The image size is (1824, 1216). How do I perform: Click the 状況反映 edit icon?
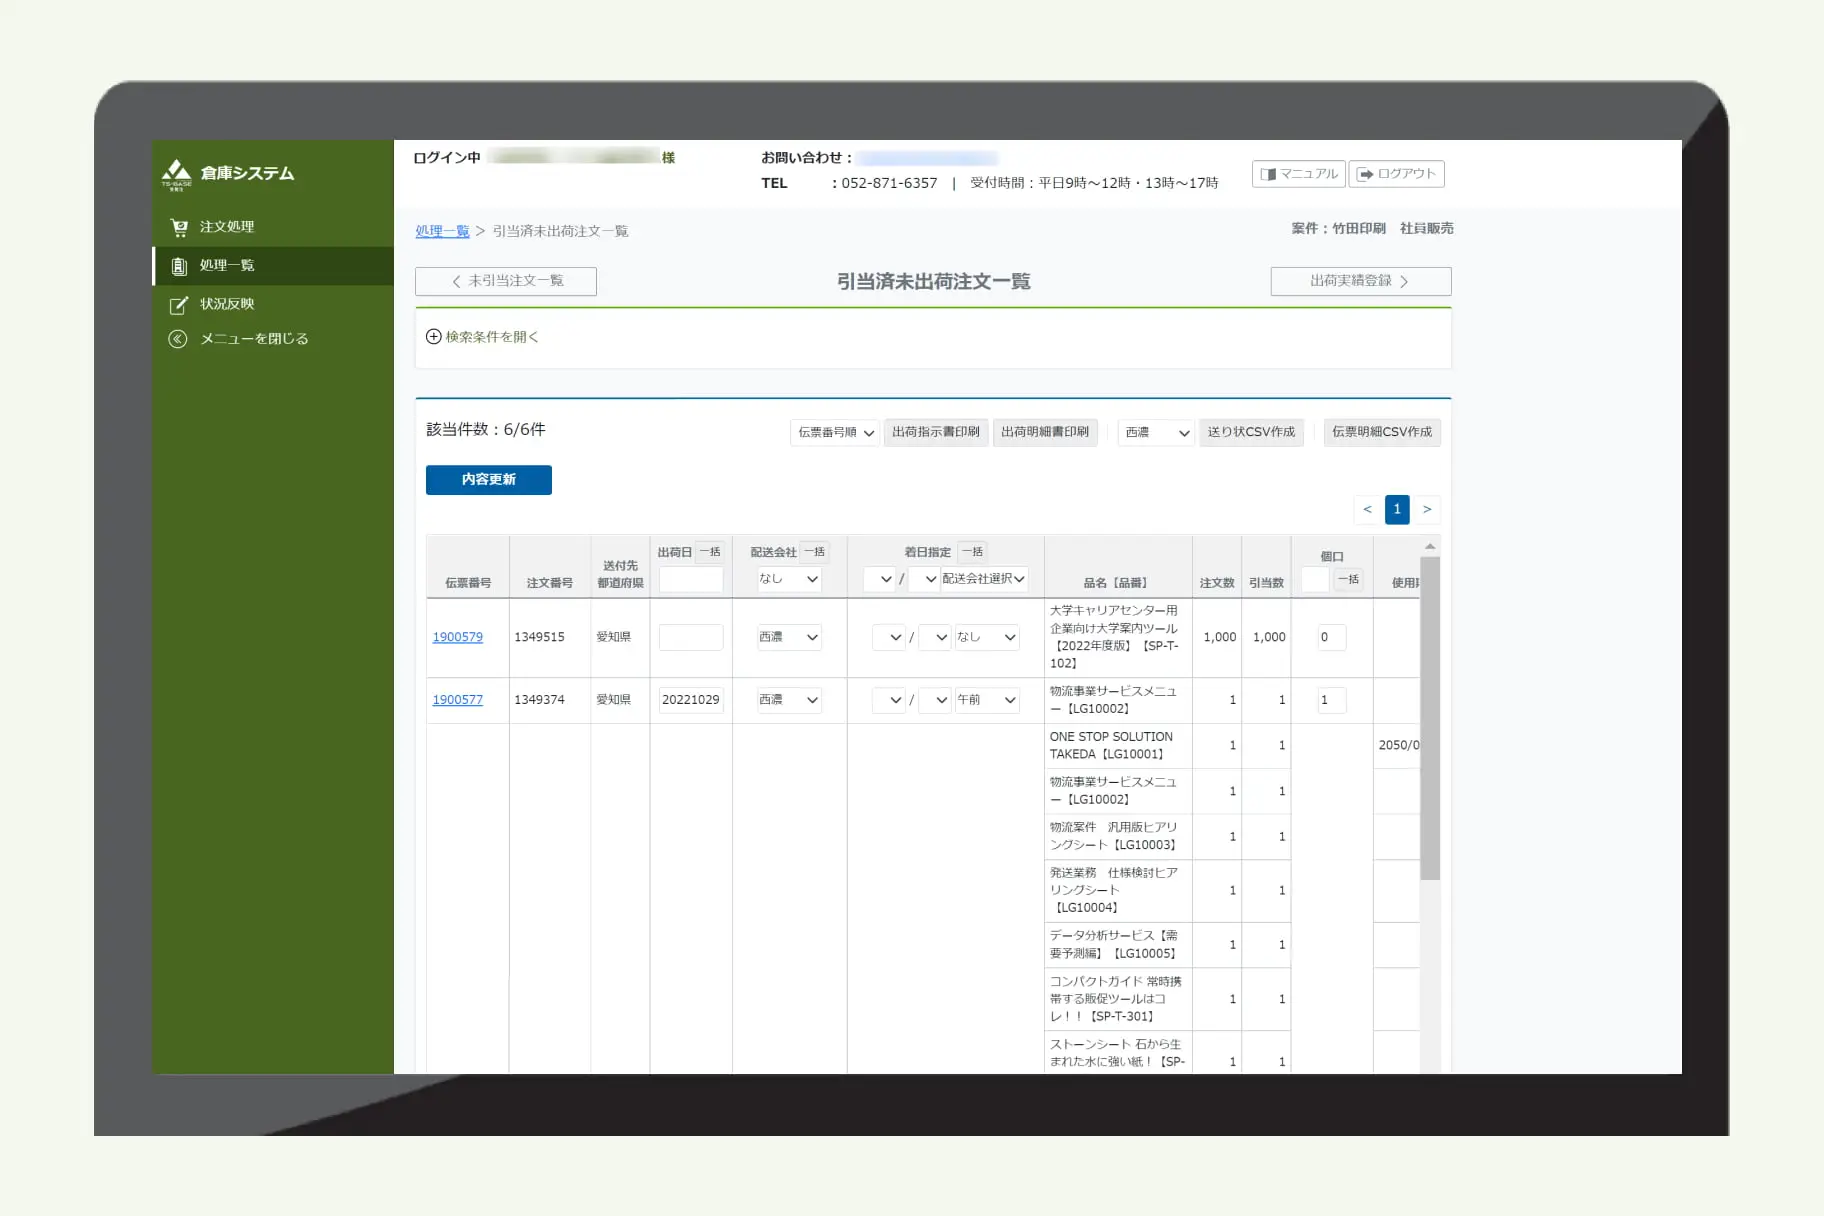point(179,304)
